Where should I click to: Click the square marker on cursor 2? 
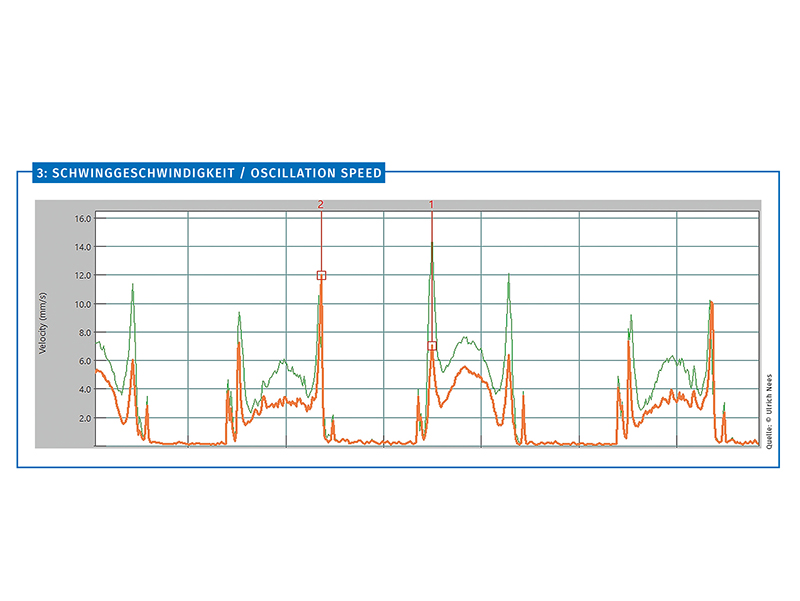pos(321,275)
